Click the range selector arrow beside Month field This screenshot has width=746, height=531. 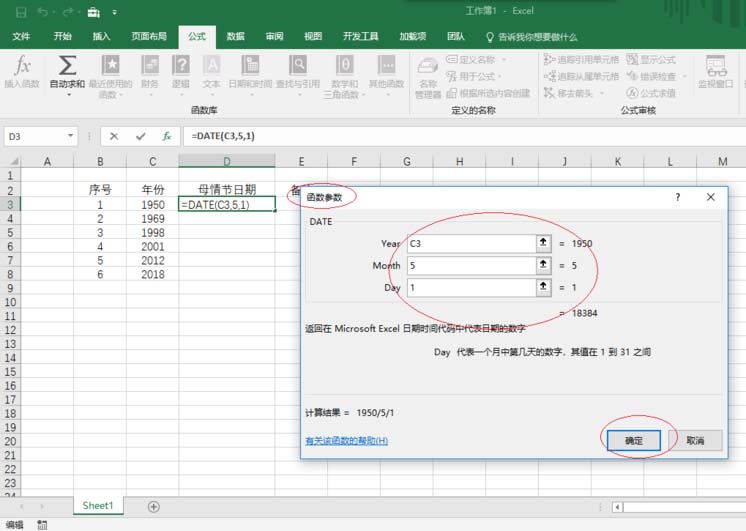pyautogui.click(x=543, y=265)
